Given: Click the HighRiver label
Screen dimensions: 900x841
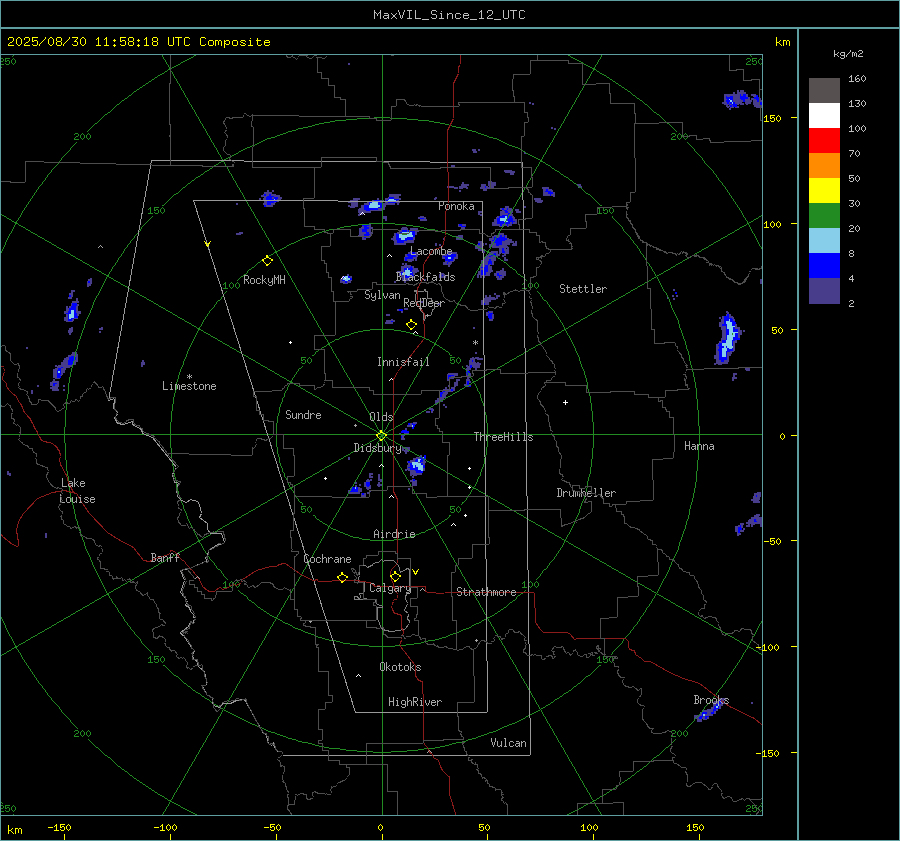Looking at the screenshot, I should pyautogui.click(x=415, y=702).
